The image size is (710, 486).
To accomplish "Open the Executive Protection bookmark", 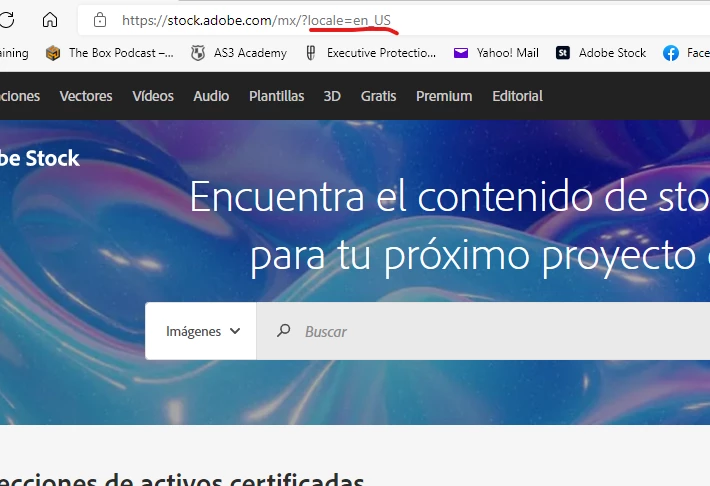I will (x=370, y=53).
